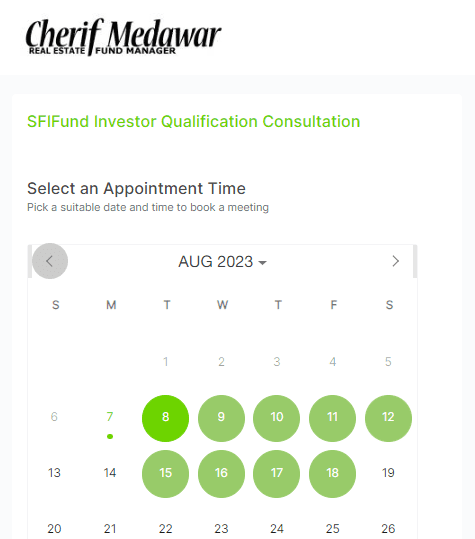The image size is (475, 539).
Task: Click date 22 in the calendar
Action: [165, 528]
